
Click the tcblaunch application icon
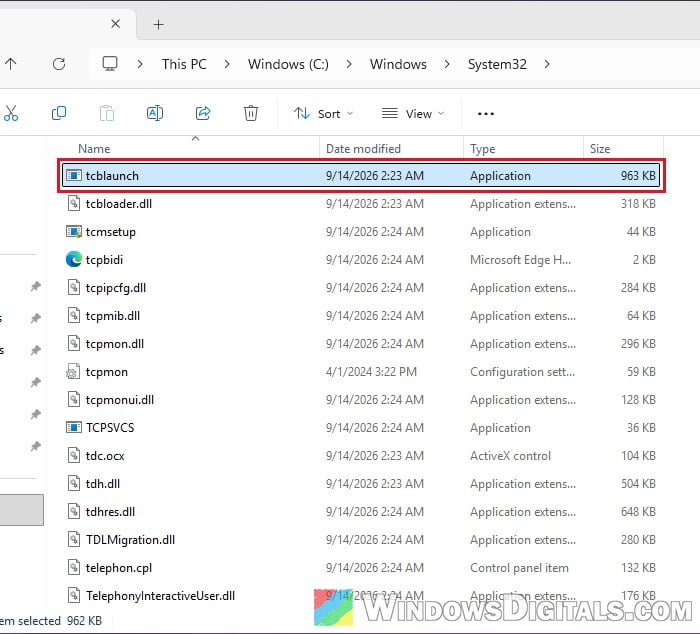[74, 175]
